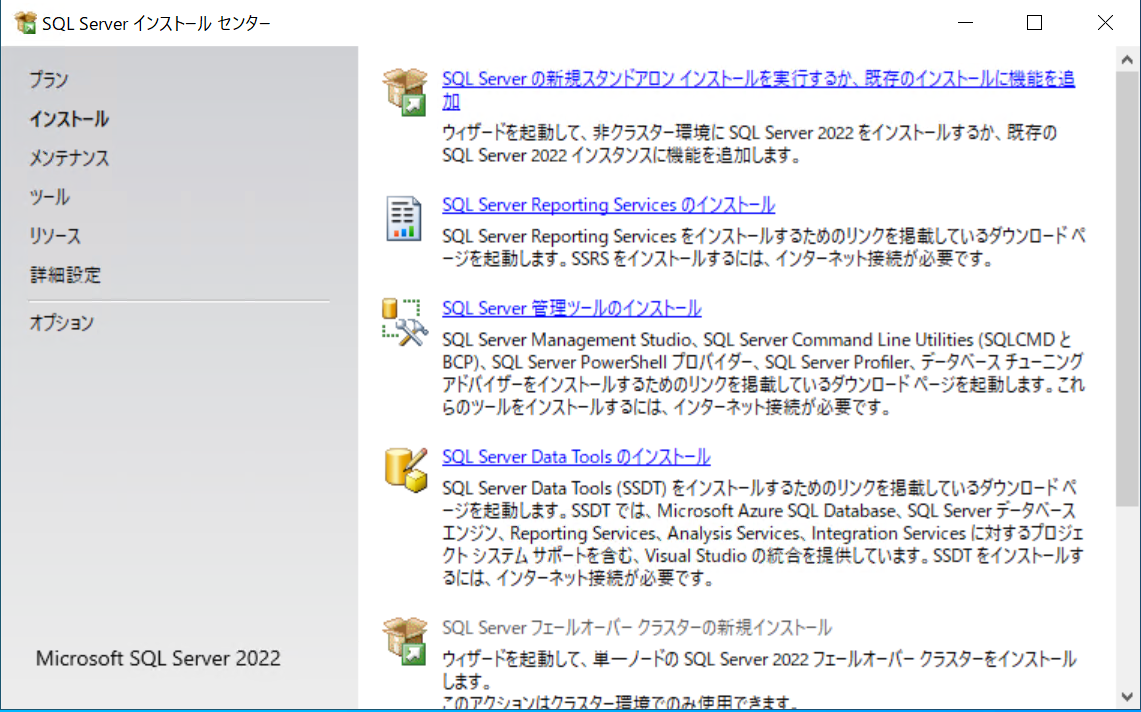The height and width of the screenshot is (712, 1141).
Task: Open 詳細設定 in the sidebar
Action: (x=65, y=275)
